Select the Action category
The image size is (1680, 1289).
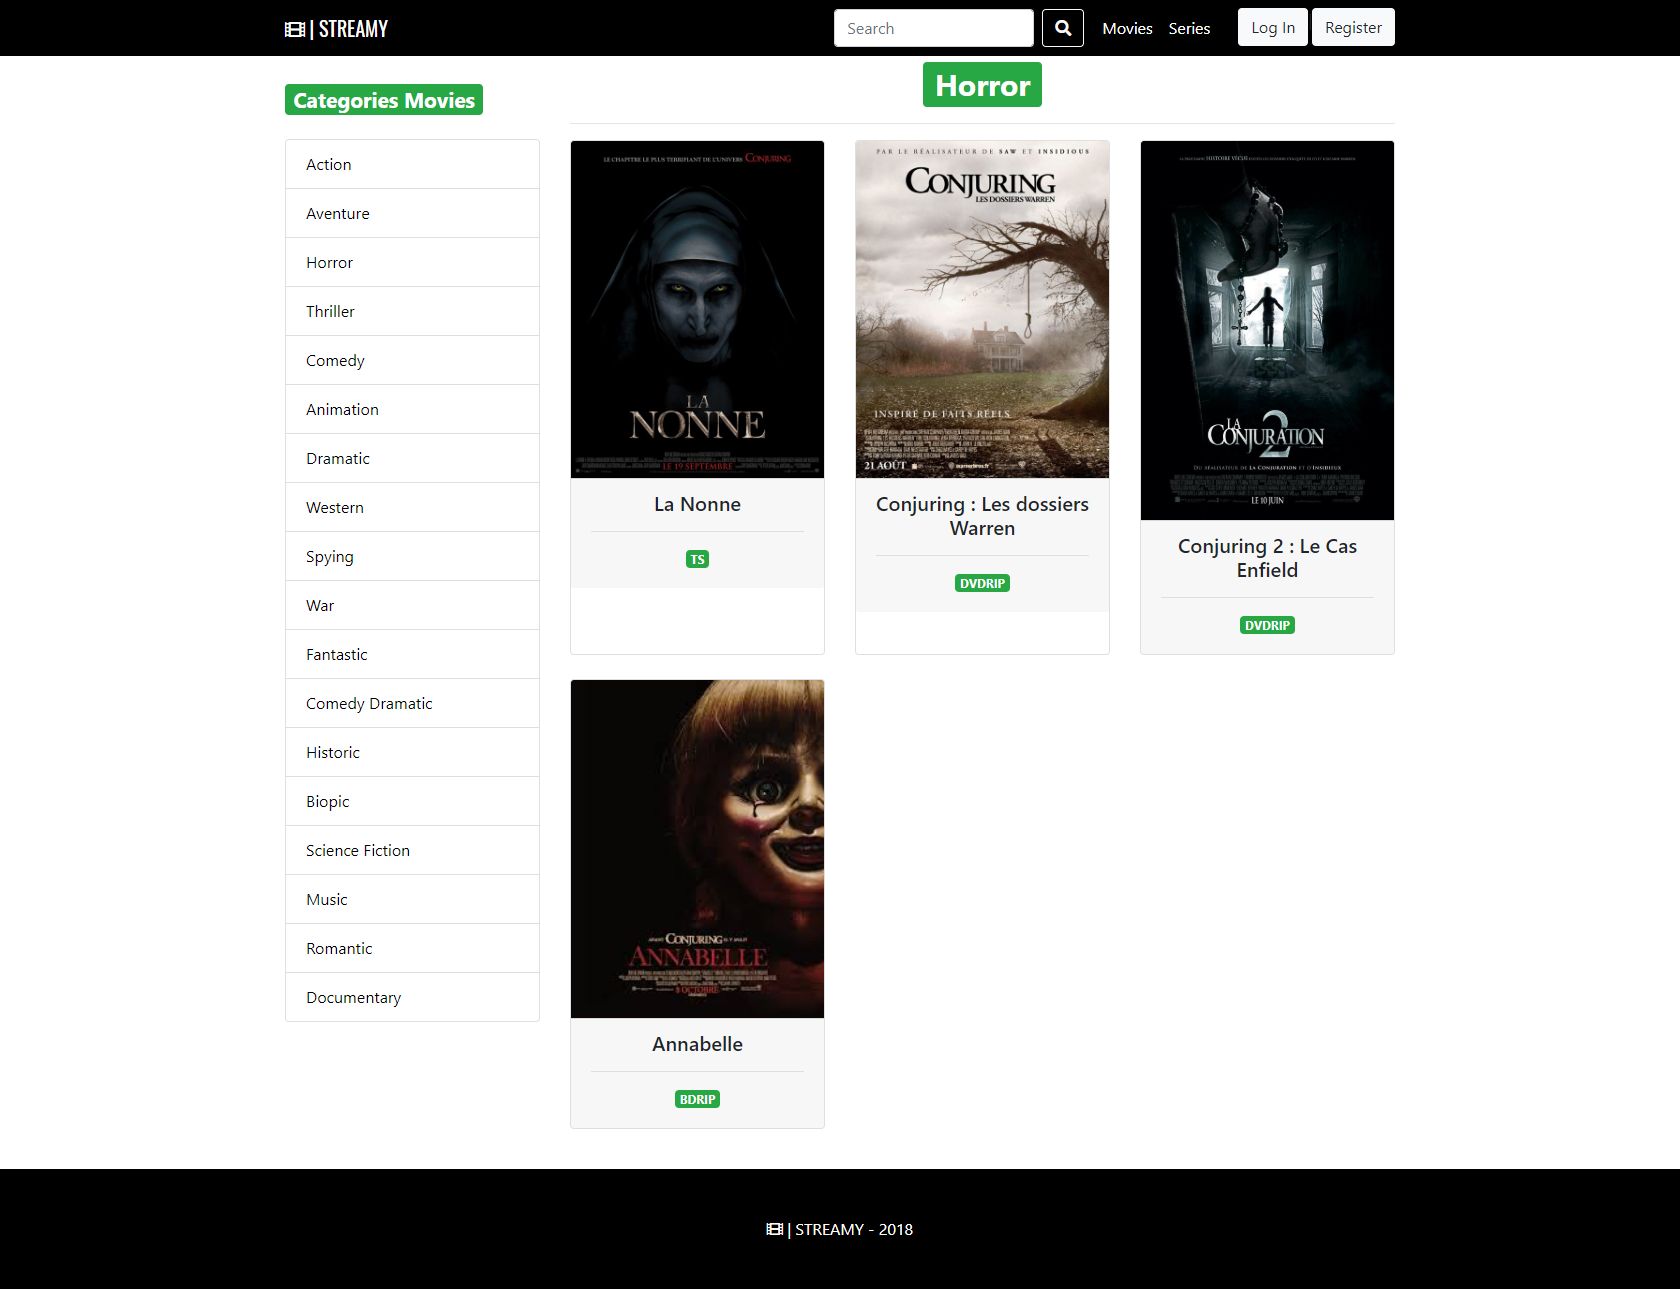point(412,164)
